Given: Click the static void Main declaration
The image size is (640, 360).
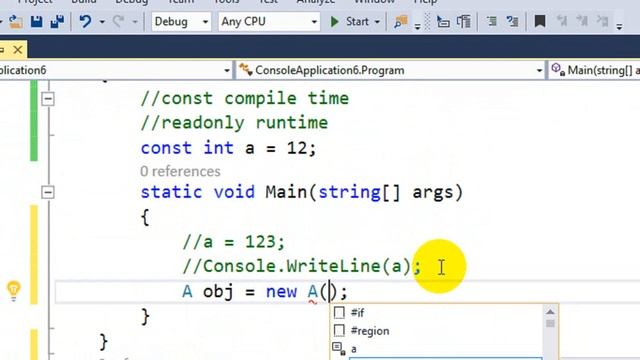Looking at the screenshot, I should point(302,192).
